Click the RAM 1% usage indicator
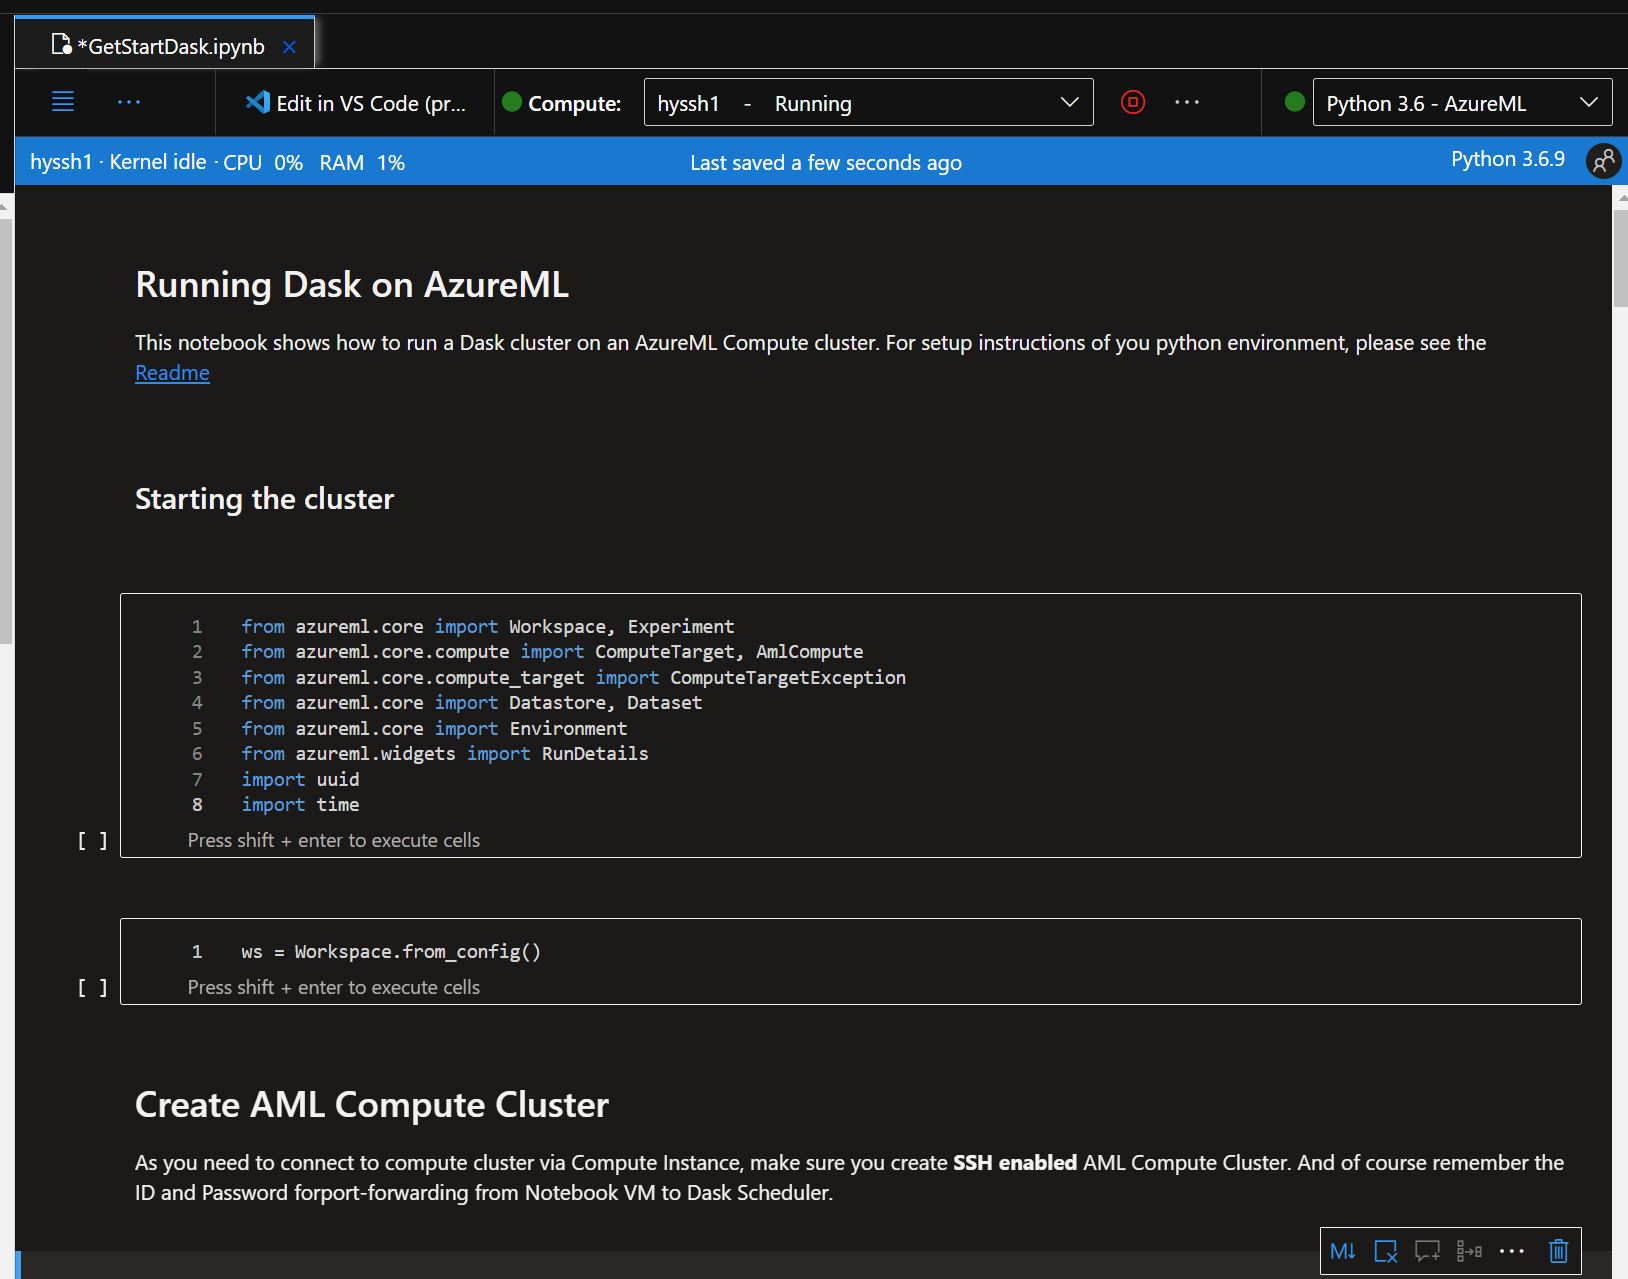The width and height of the screenshot is (1628, 1279). 362,163
